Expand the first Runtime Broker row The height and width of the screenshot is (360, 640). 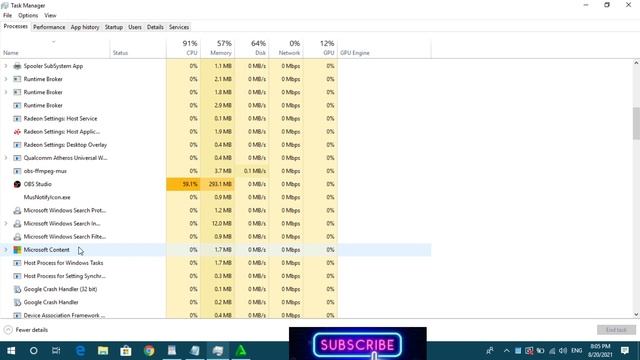(x=6, y=79)
